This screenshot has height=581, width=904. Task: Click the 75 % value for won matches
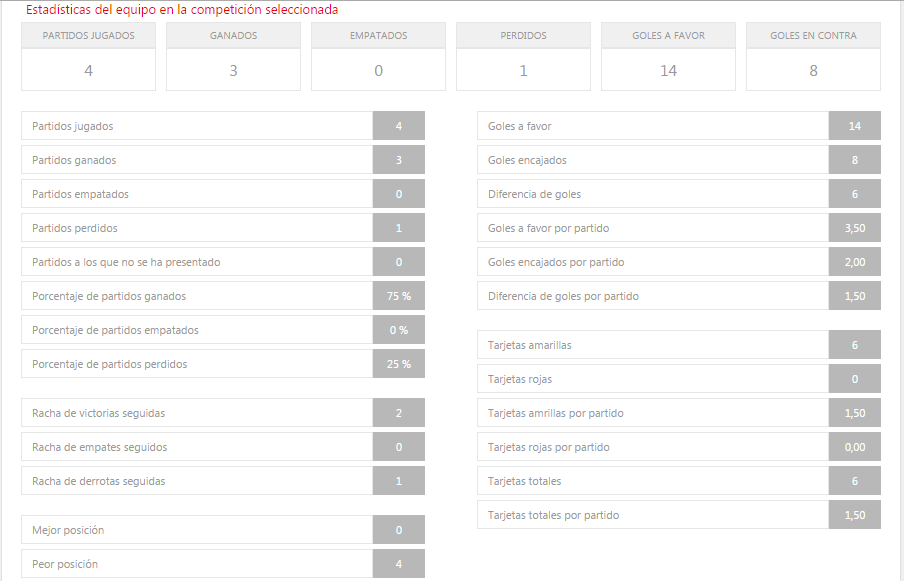[399, 296]
